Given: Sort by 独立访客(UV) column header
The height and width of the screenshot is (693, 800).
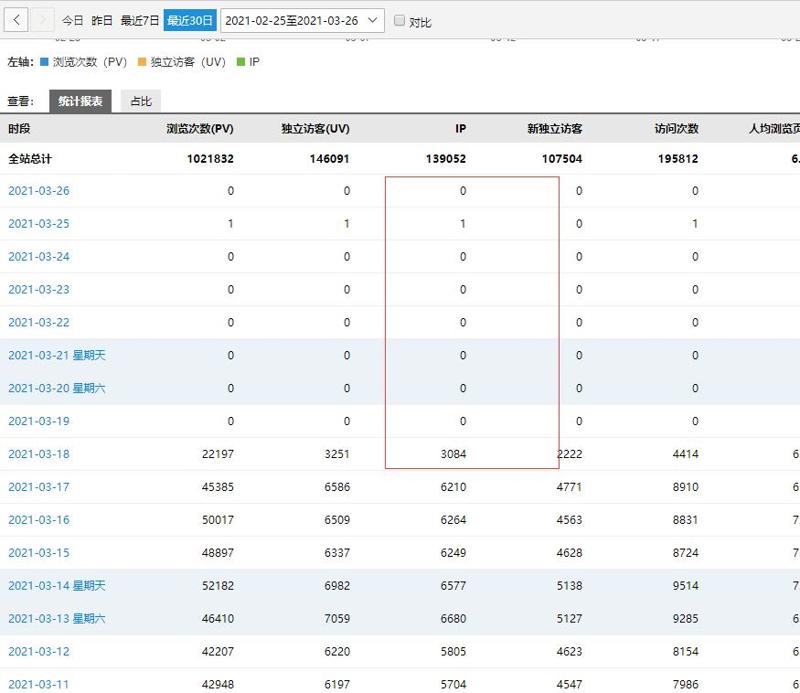Looking at the screenshot, I should tap(315, 129).
